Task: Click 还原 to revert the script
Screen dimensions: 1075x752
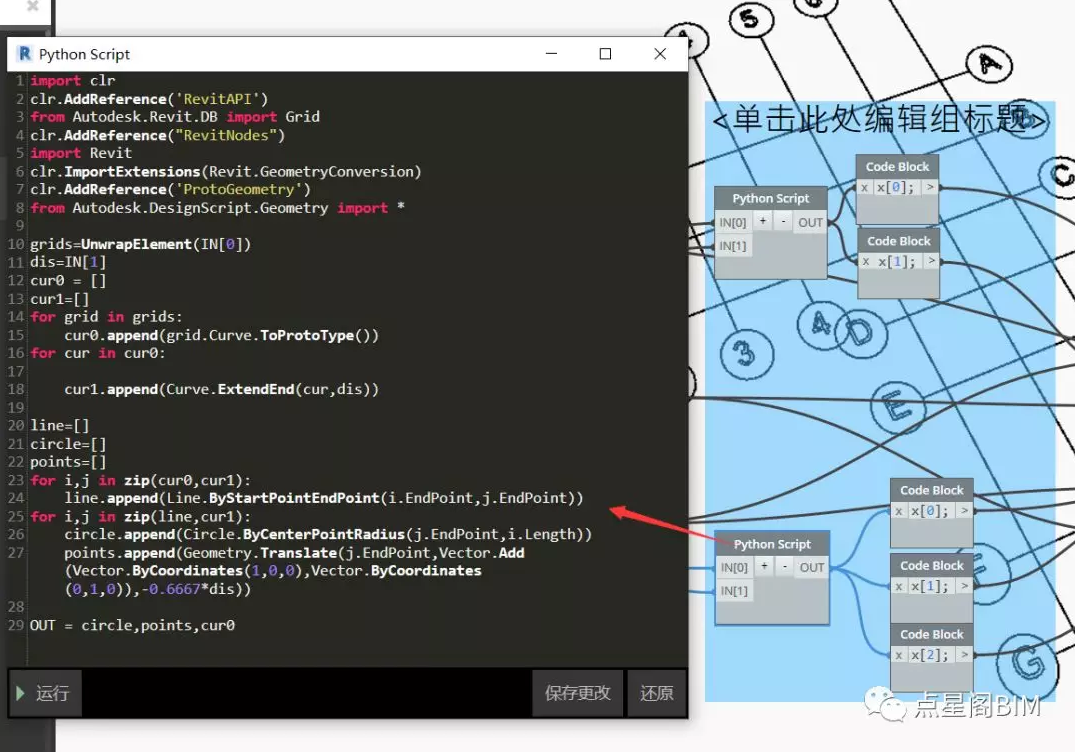Action: pos(656,693)
